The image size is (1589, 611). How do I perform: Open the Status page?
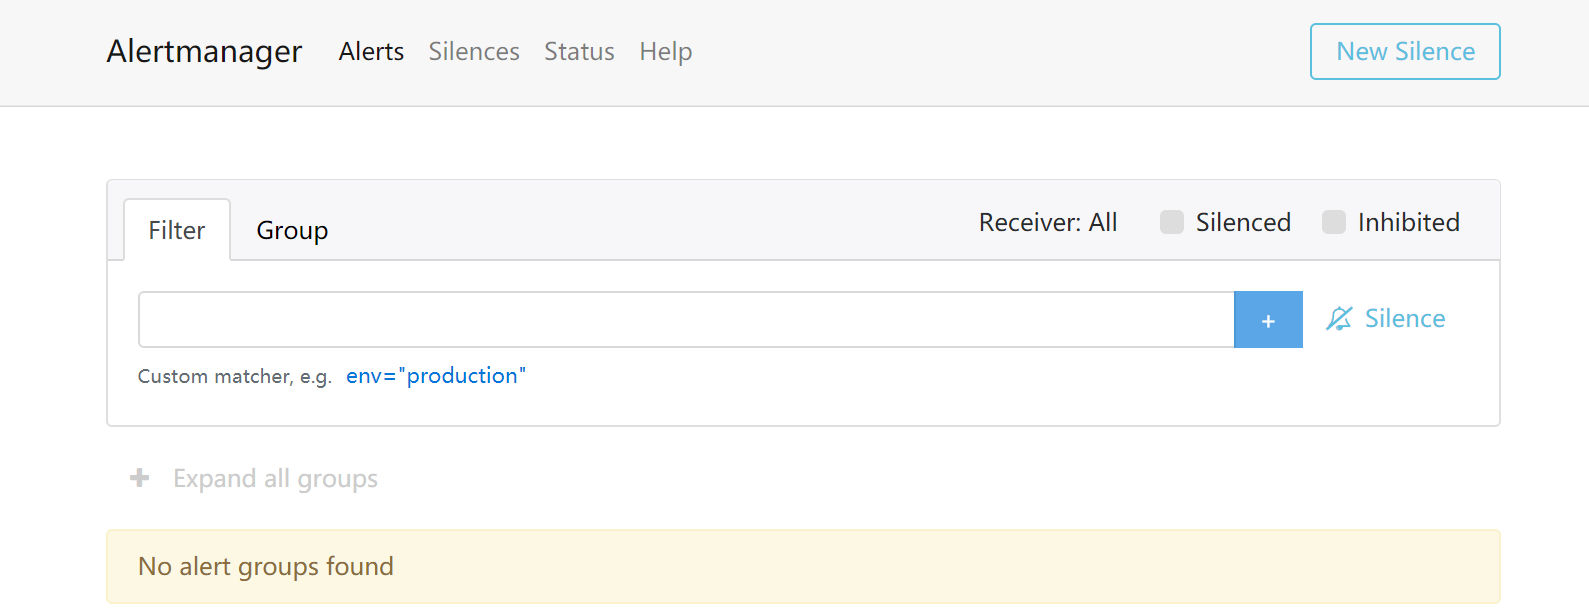(579, 51)
